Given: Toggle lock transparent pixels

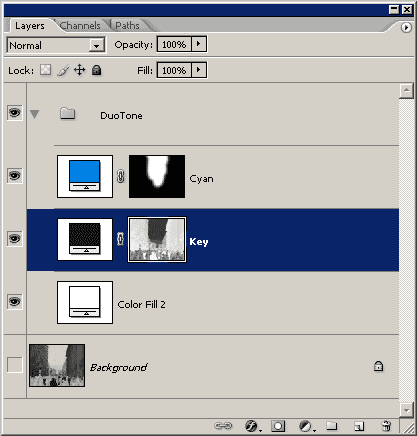Looking at the screenshot, I should 46,70.
